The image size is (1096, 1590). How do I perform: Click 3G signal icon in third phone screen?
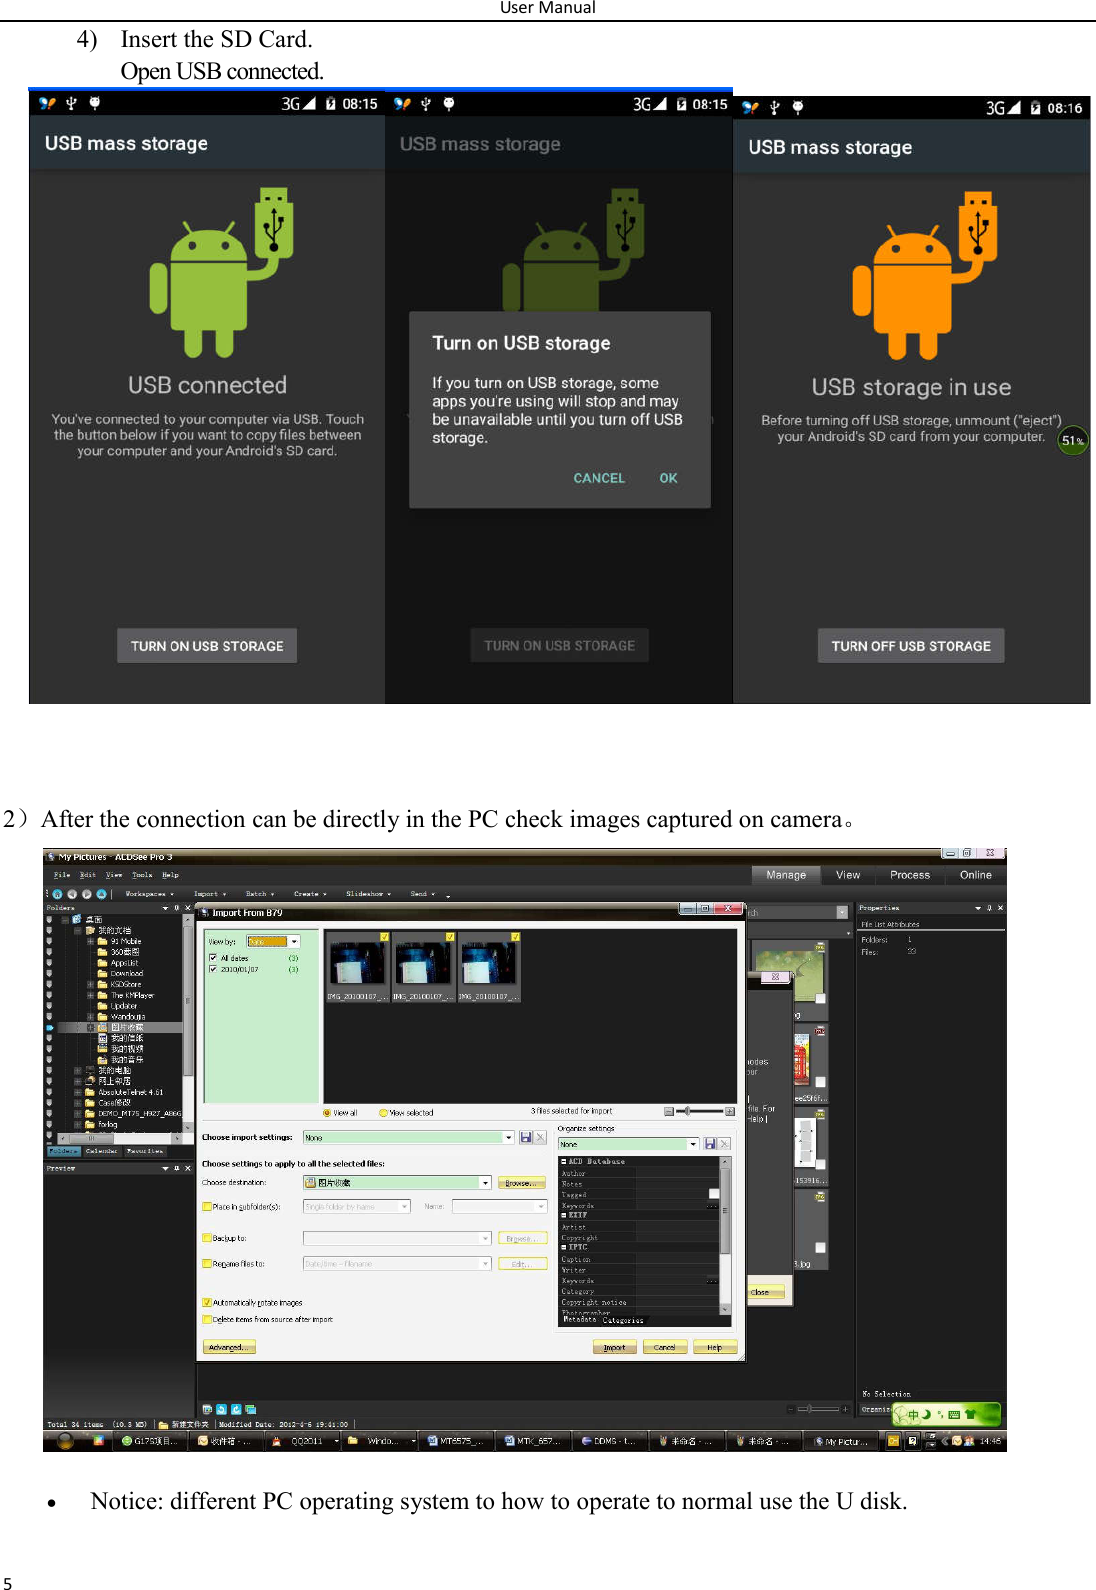pyautogui.click(x=1003, y=108)
